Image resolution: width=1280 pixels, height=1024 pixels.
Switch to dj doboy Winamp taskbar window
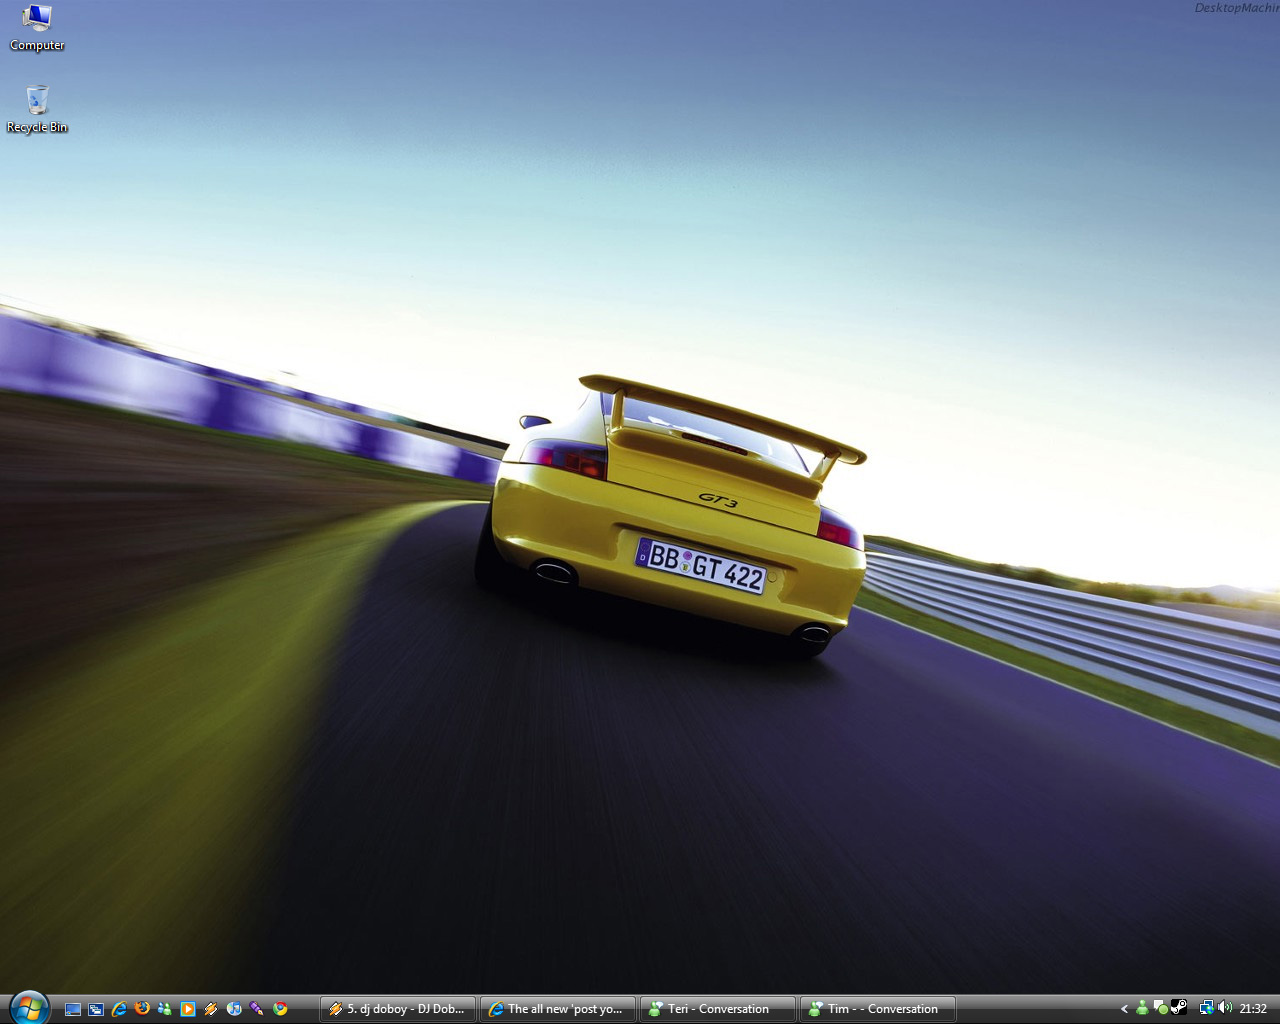tap(398, 1009)
